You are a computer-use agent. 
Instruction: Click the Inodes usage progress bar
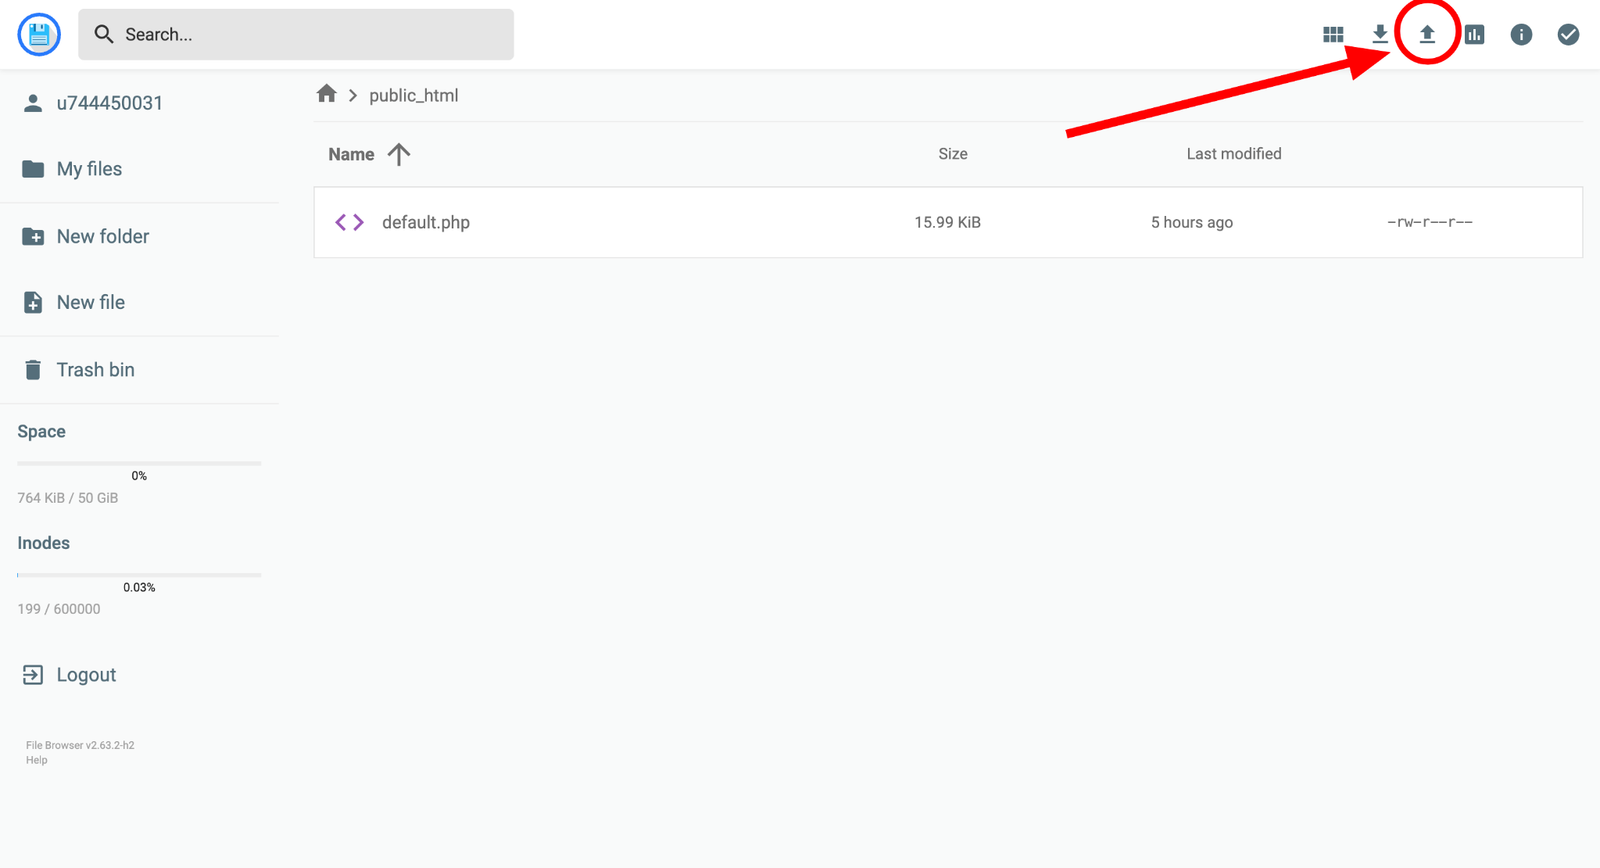[139, 575]
